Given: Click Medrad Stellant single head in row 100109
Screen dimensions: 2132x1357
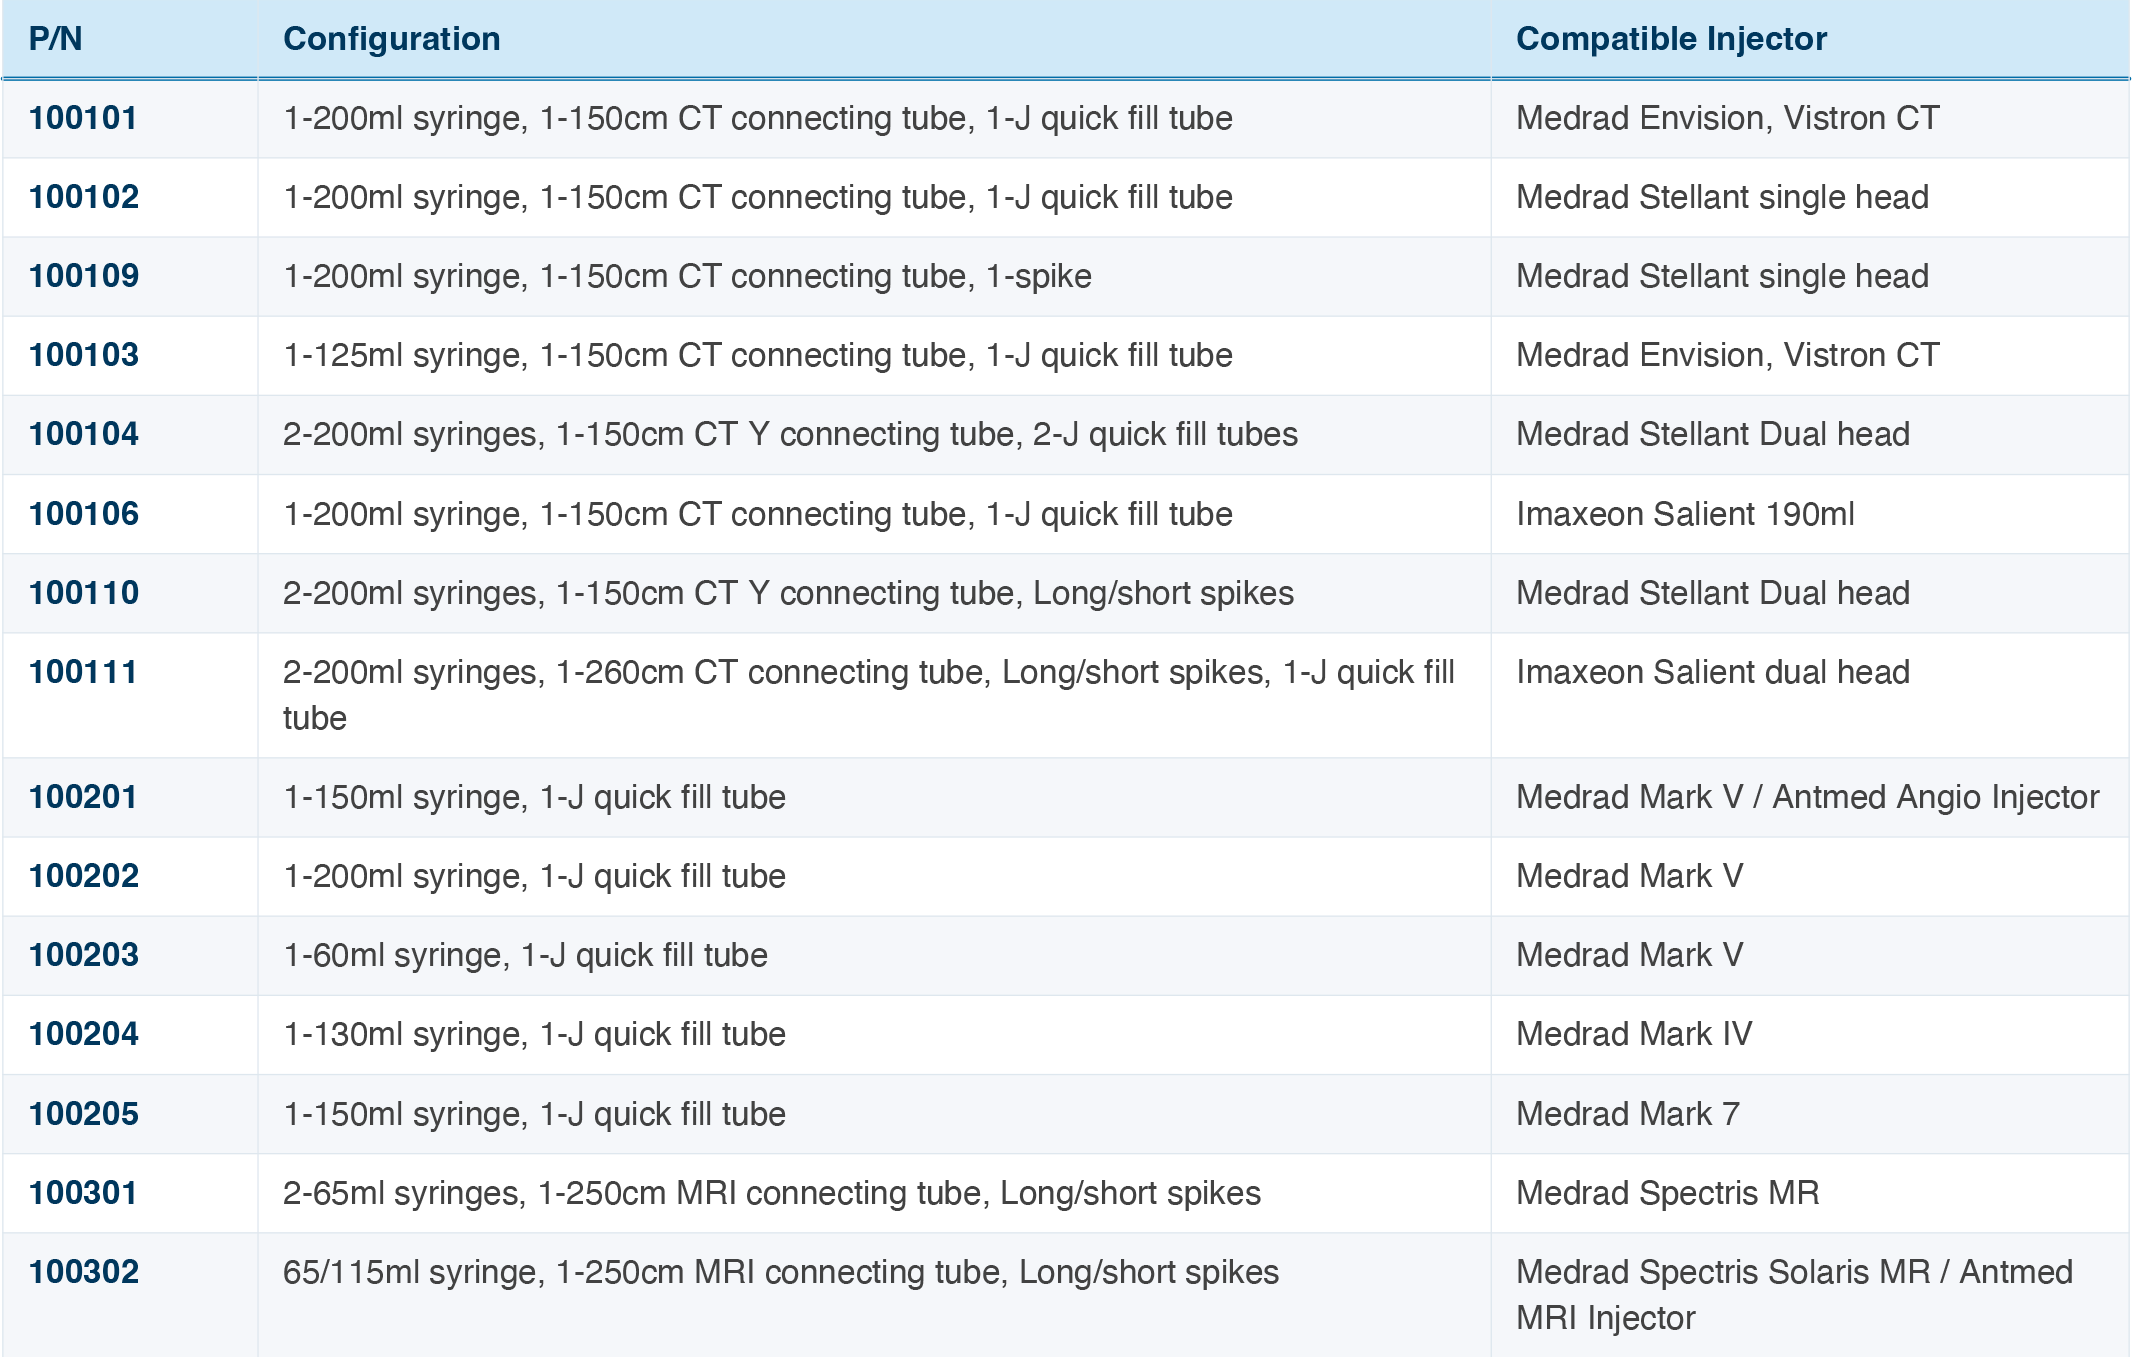Looking at the screenshot, I should coord(1722,276).
